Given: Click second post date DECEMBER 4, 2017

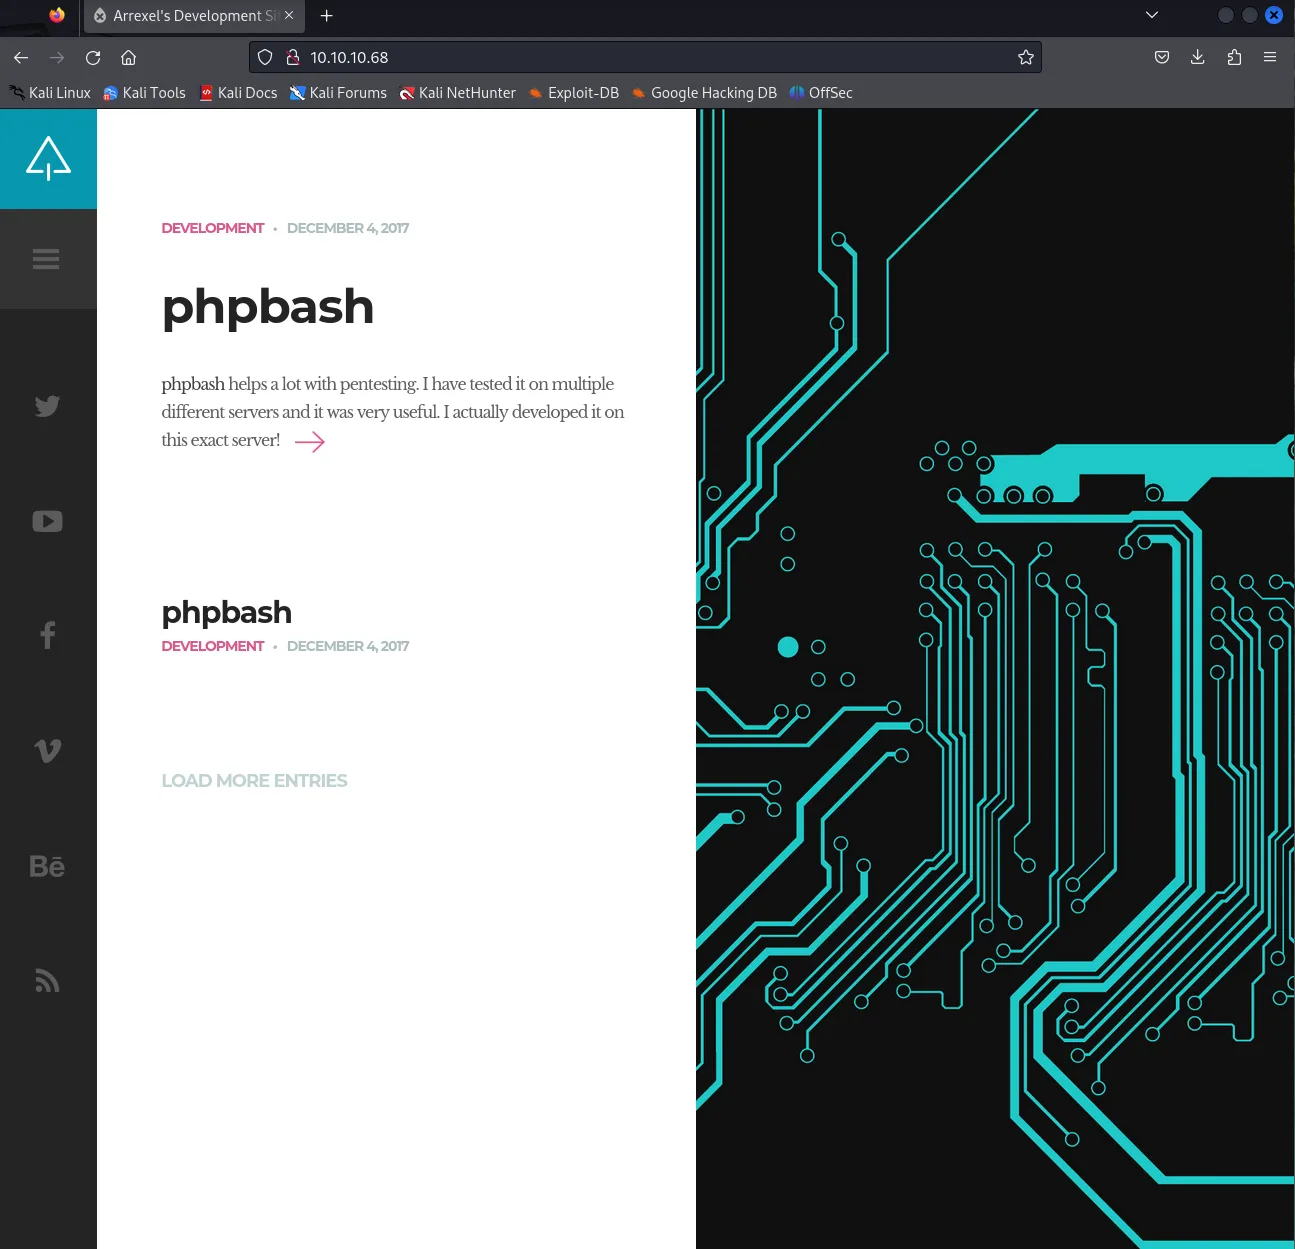Looking at the screenshot, I should 348,646.
